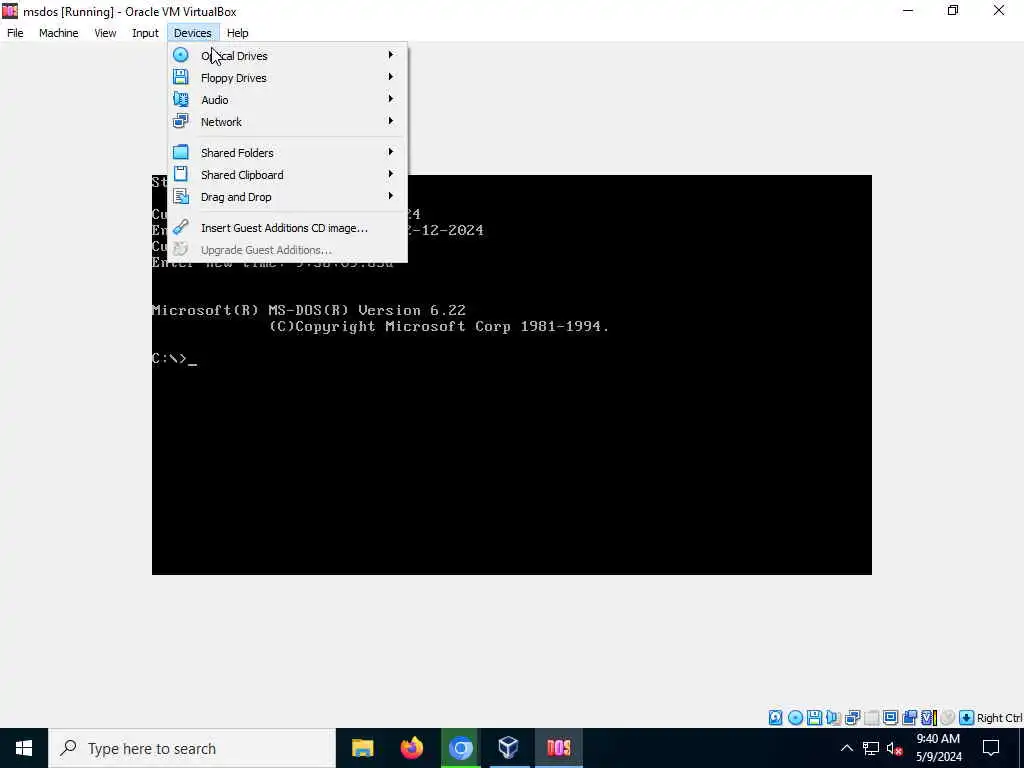Expand Floppy Drives submenu arrow
Image resolution: width=1024 pixels, height=768 pixels.
point(391,77)
